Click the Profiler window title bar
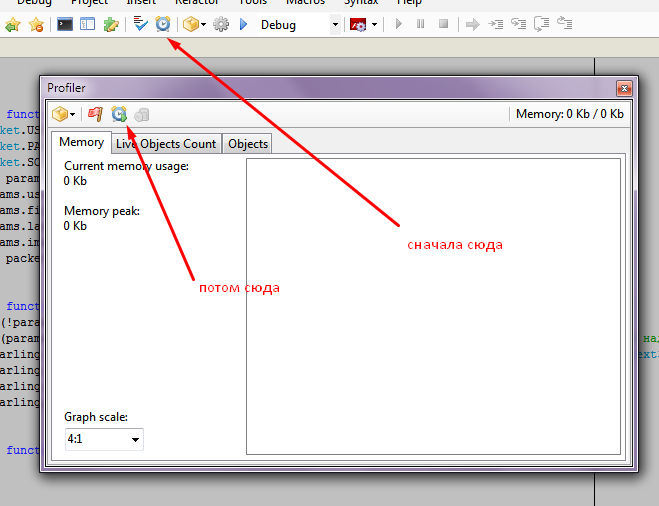Screen dimensions: 659x506 pyautogui.click(x=328, y=88)
